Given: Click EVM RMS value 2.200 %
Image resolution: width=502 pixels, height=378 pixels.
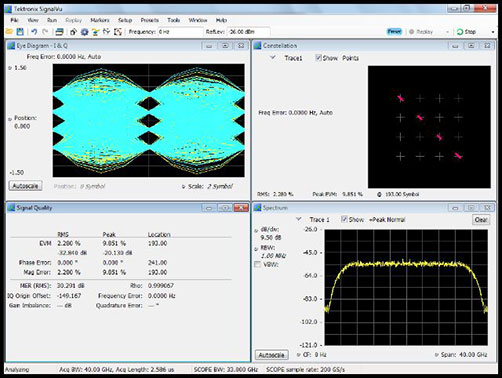Looking at the screenshot, I should point(69,243).
